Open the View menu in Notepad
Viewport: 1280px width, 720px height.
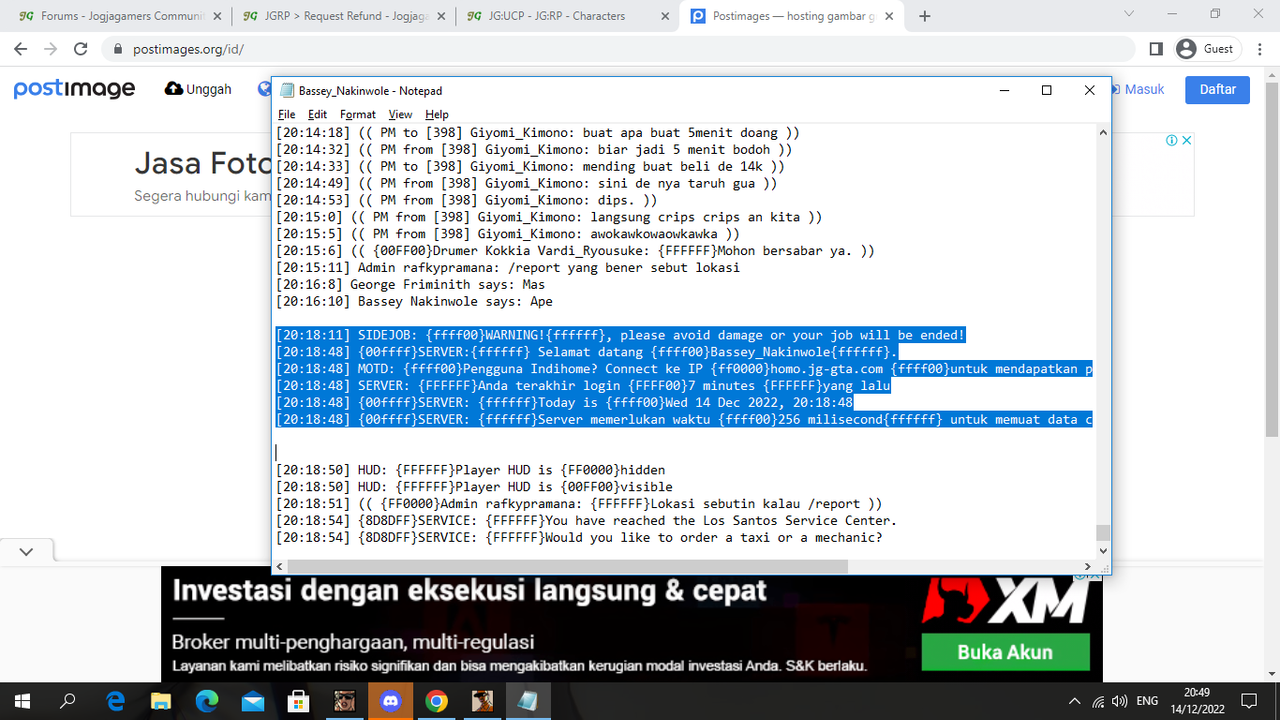click(400, 114)
